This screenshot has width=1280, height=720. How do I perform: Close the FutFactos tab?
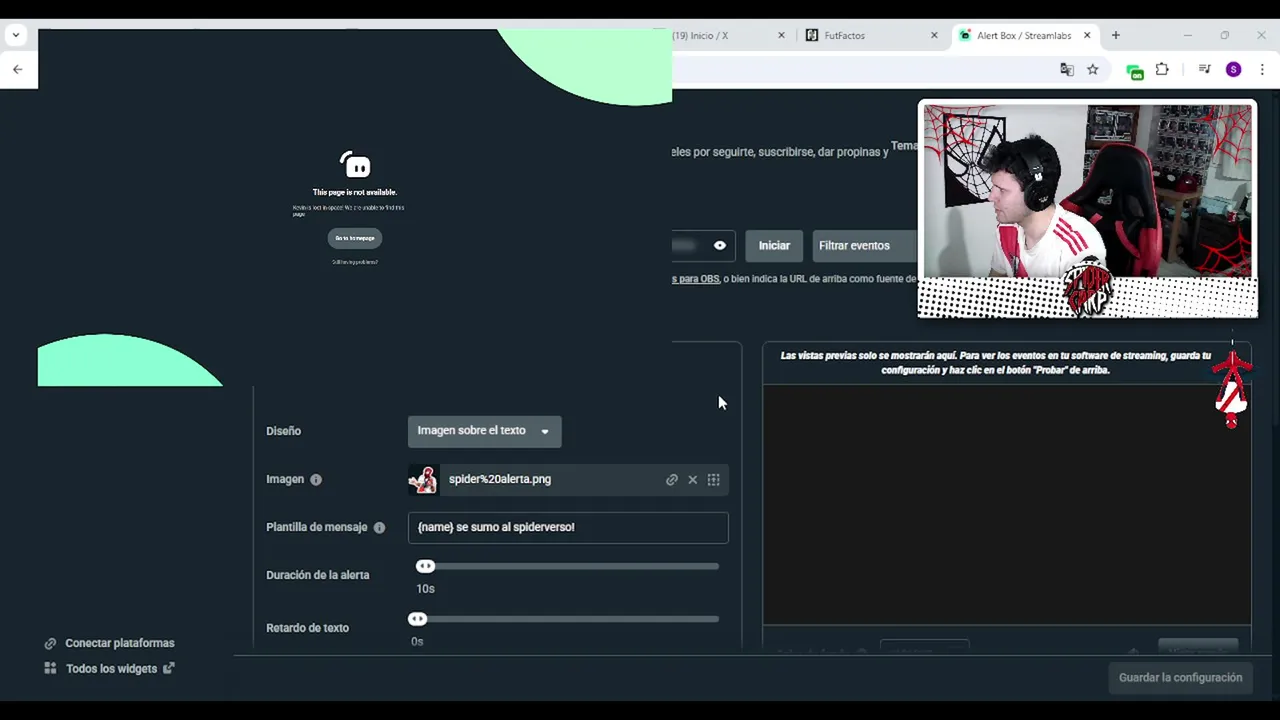(934, 35)
